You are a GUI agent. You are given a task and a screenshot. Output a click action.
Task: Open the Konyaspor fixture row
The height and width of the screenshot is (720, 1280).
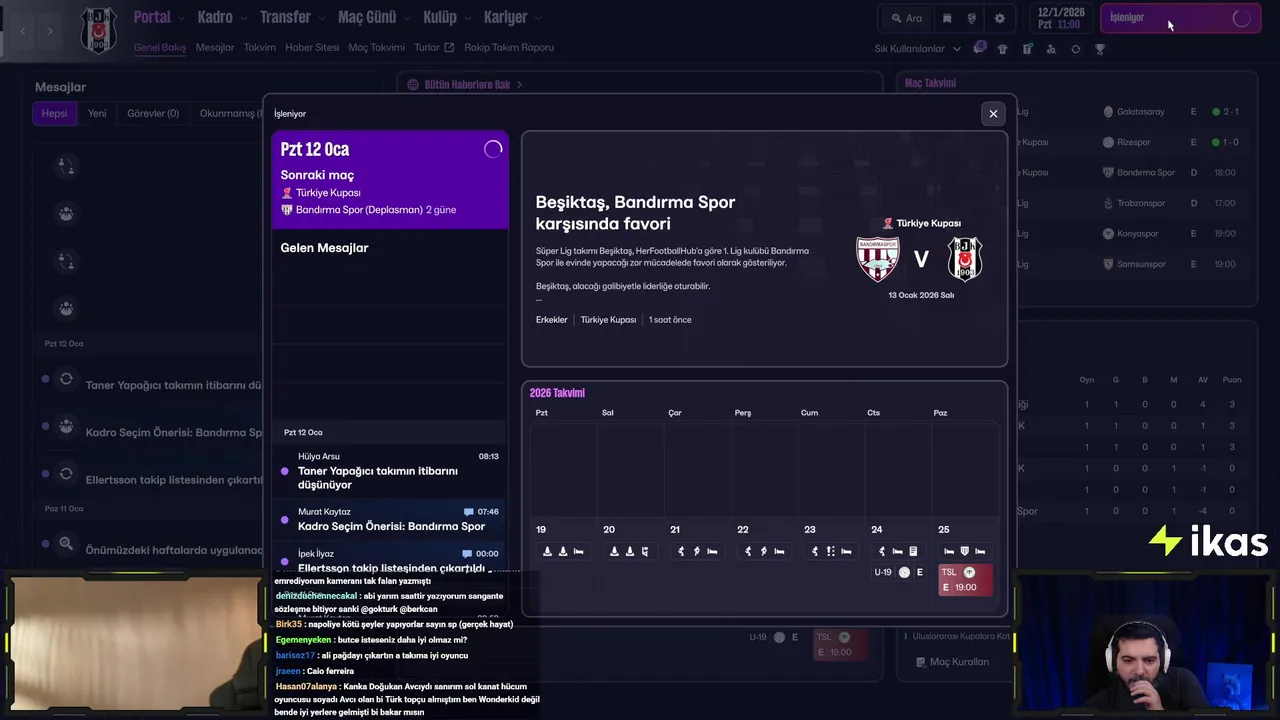1130,233
